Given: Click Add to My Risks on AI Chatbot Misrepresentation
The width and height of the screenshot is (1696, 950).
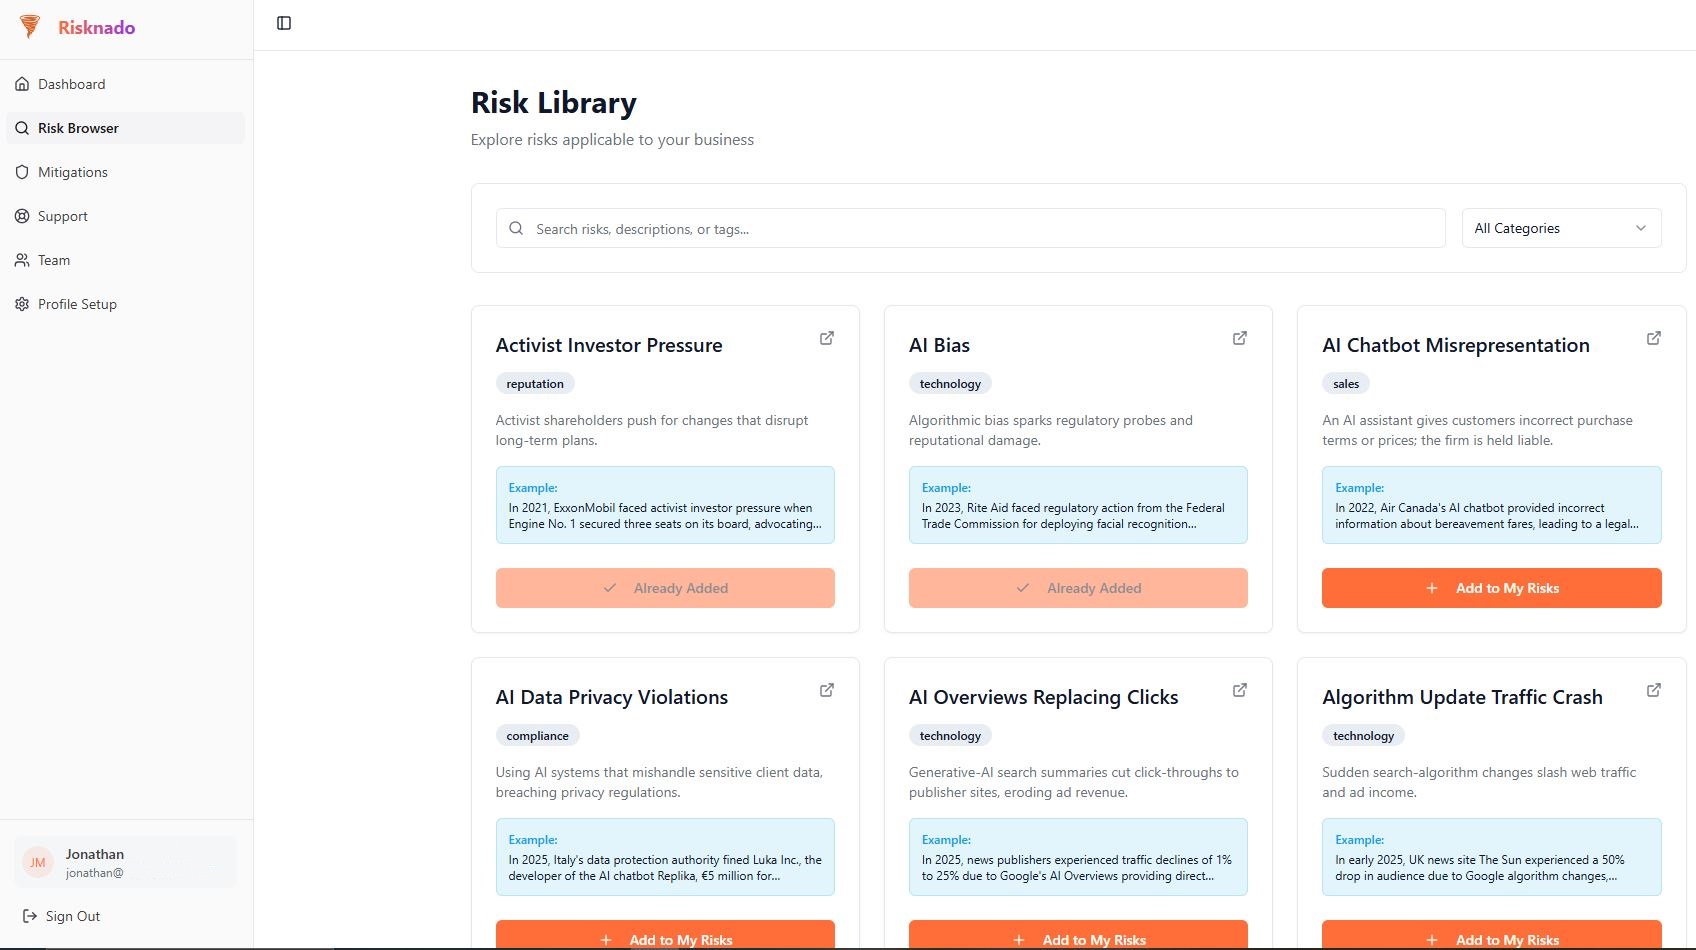Looking at the screenshot, I should 1491,588.
